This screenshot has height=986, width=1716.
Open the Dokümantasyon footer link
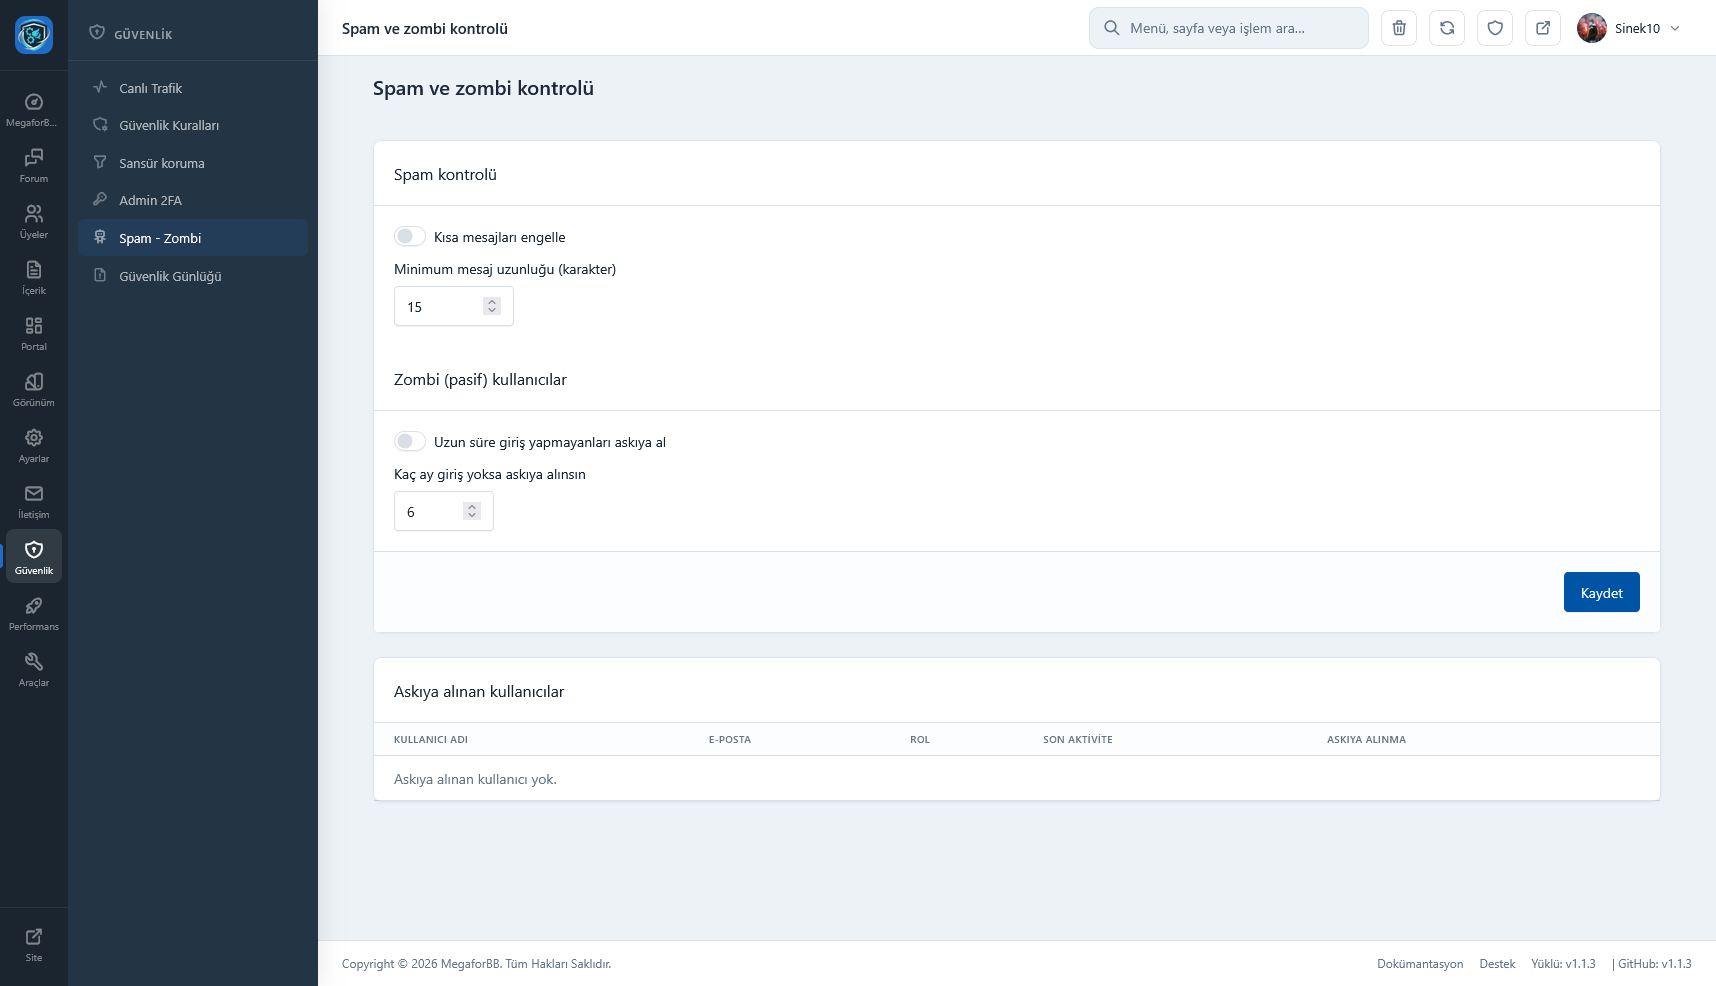tap(1419, 964)
